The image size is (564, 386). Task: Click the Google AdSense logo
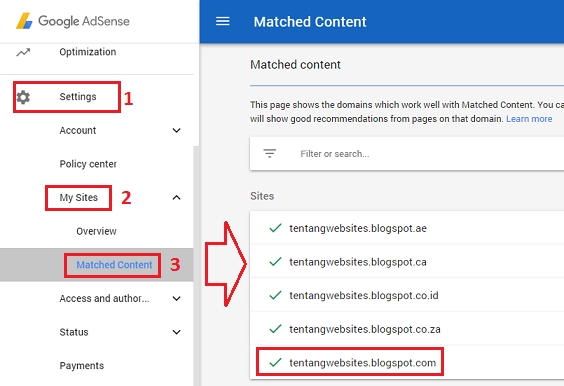point(73,21)
